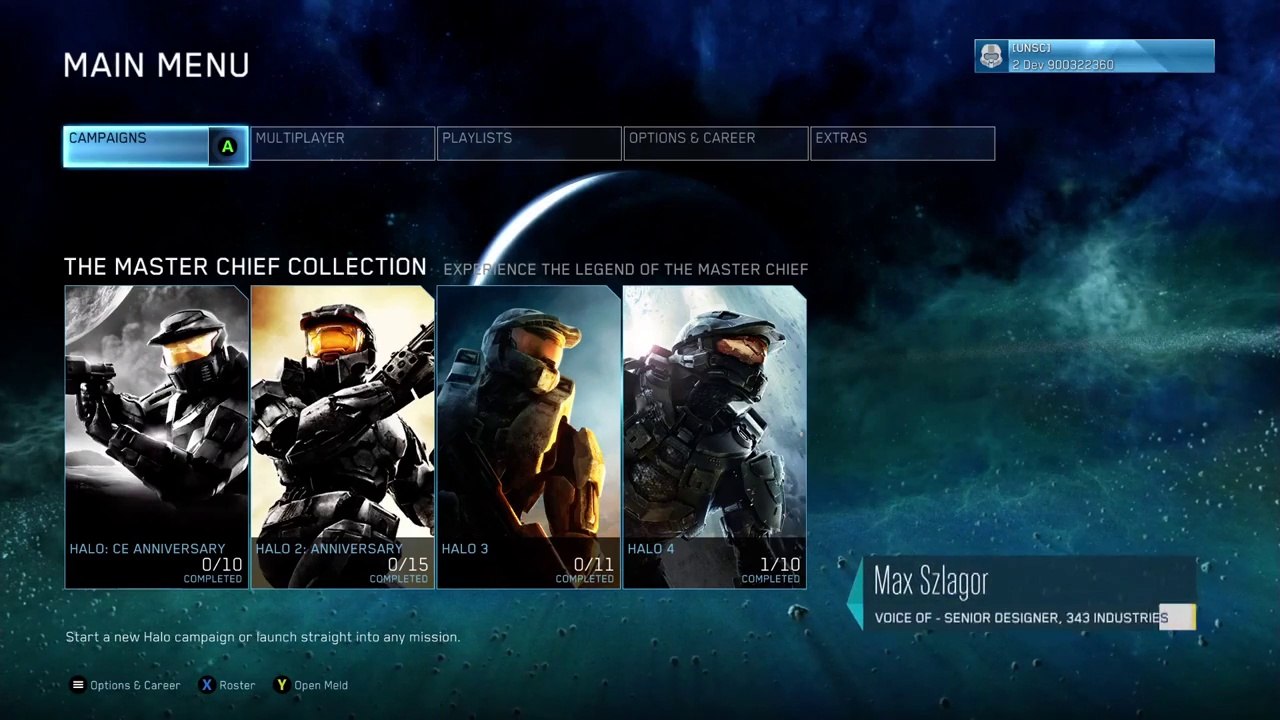Image resolution: width=1280 pixels, height=720 pixels.
Task: Go to the Extras tab
Action: (902, 143)
